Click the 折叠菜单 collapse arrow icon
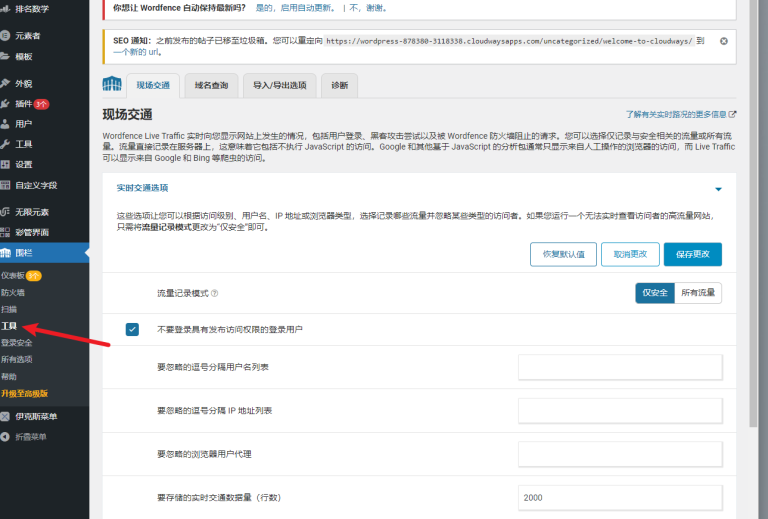Viewport: 768px width, 519px height. click(x=5, y=437)
